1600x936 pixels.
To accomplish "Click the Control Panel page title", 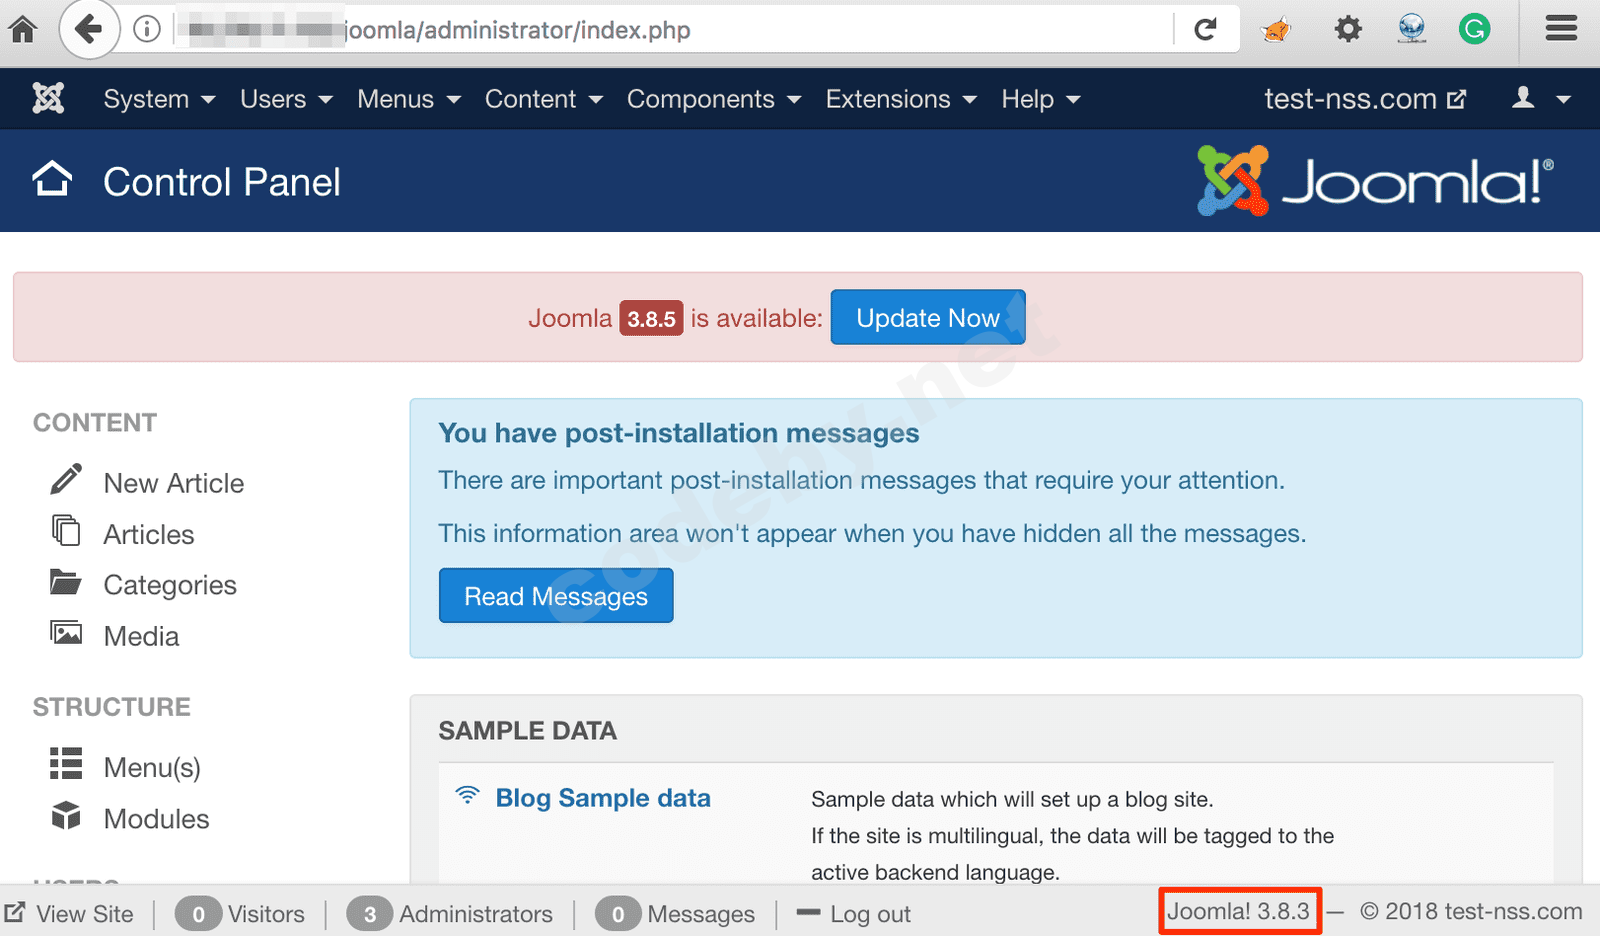I will [x=222, y=182].
